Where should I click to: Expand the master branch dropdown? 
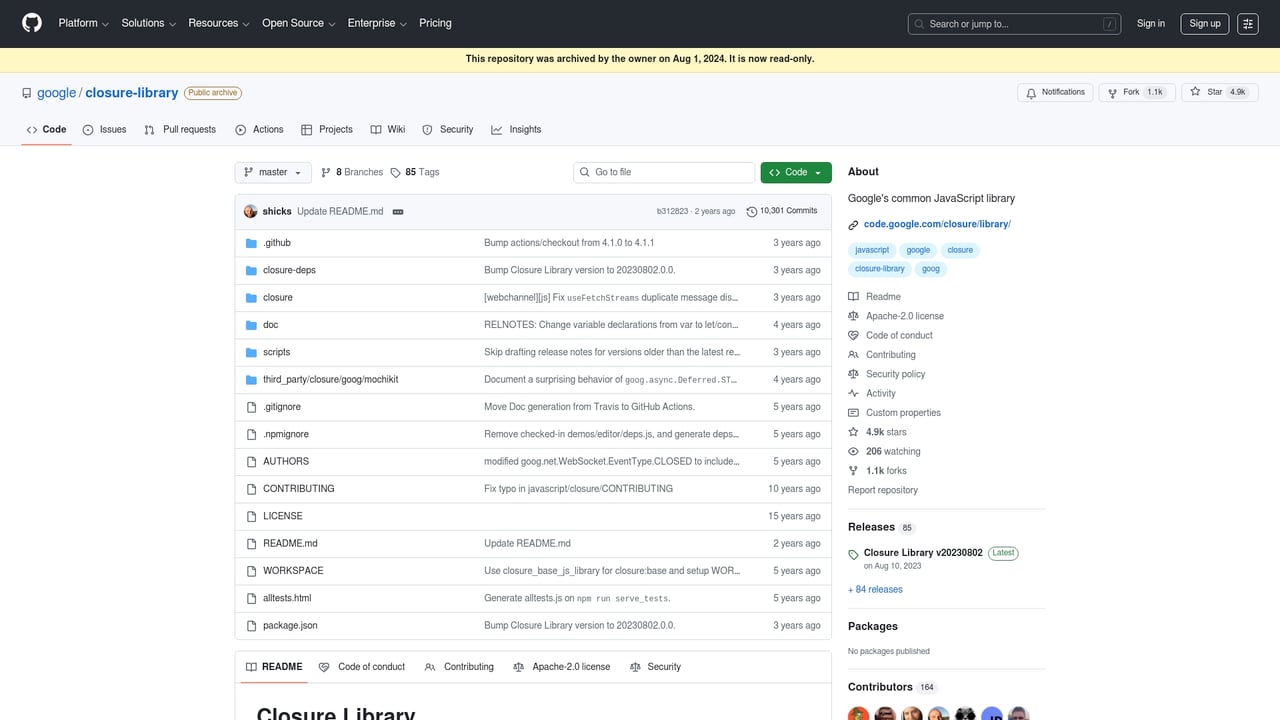click(x=272, y=172)
